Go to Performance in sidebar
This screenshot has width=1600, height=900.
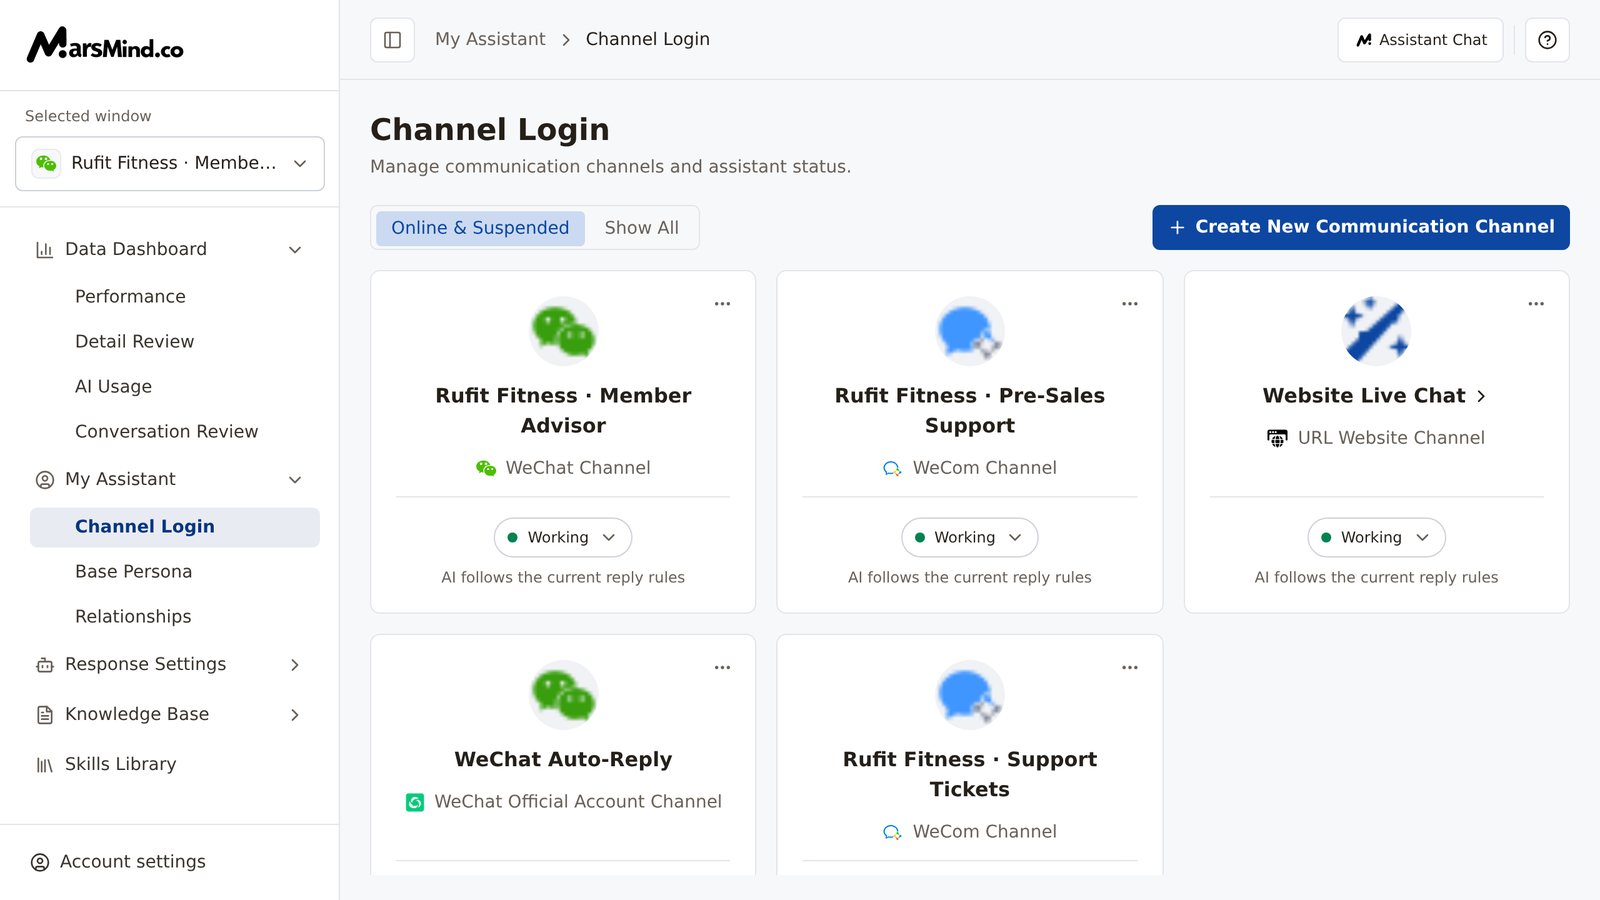[x=130, y=297]
